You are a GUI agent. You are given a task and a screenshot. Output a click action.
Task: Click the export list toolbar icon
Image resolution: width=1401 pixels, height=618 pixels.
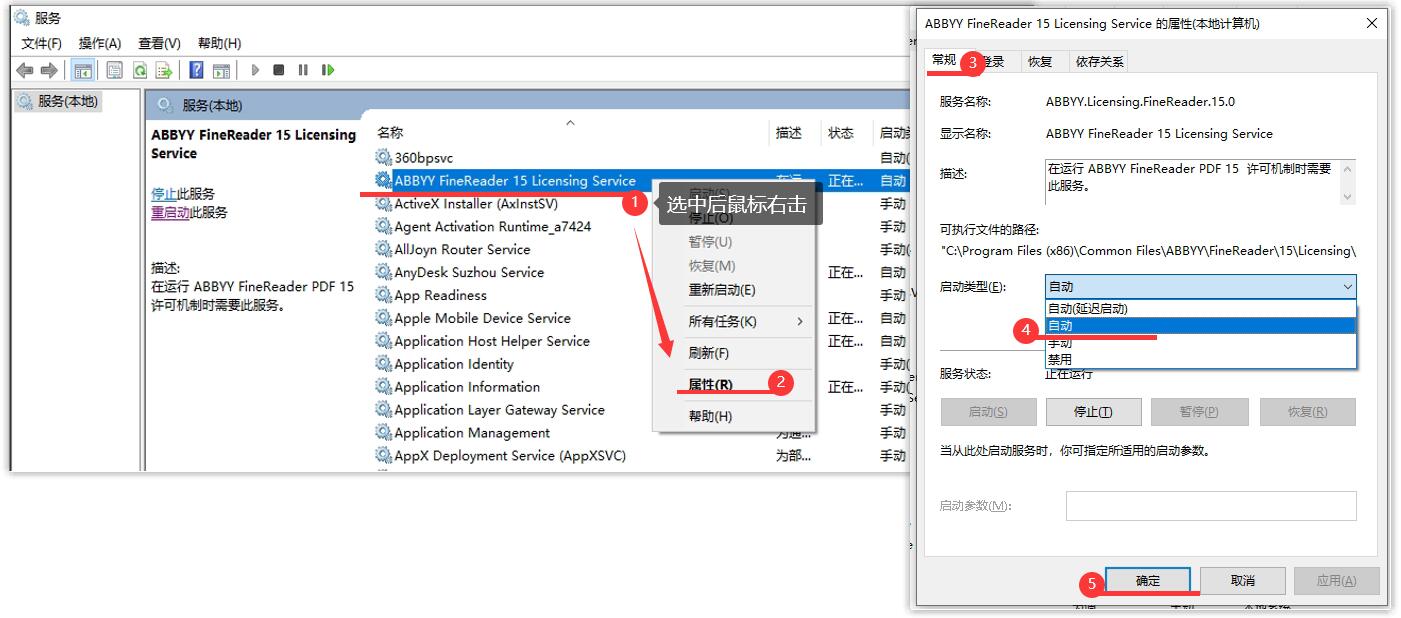[164, 70]
